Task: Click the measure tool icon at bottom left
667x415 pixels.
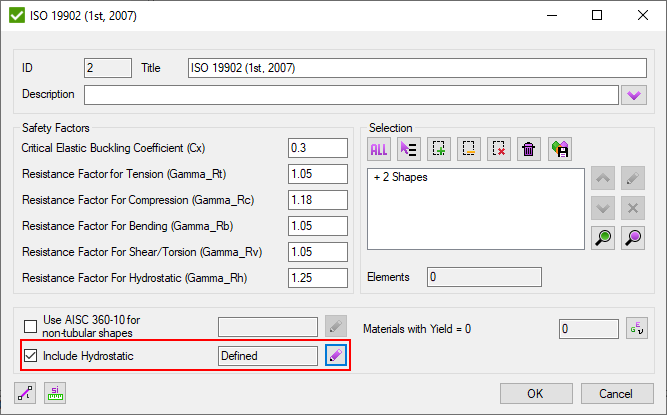Action: click(25, 392)
